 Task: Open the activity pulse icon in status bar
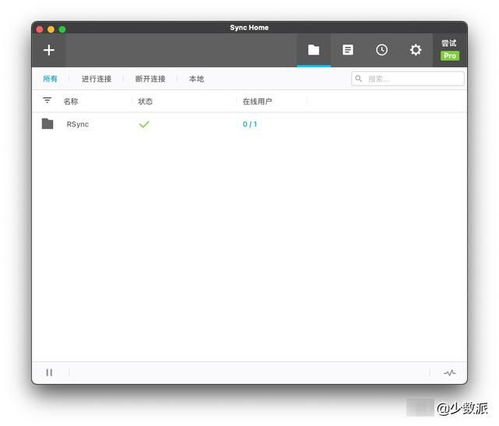pyautogui.click(x=450, y=372)
